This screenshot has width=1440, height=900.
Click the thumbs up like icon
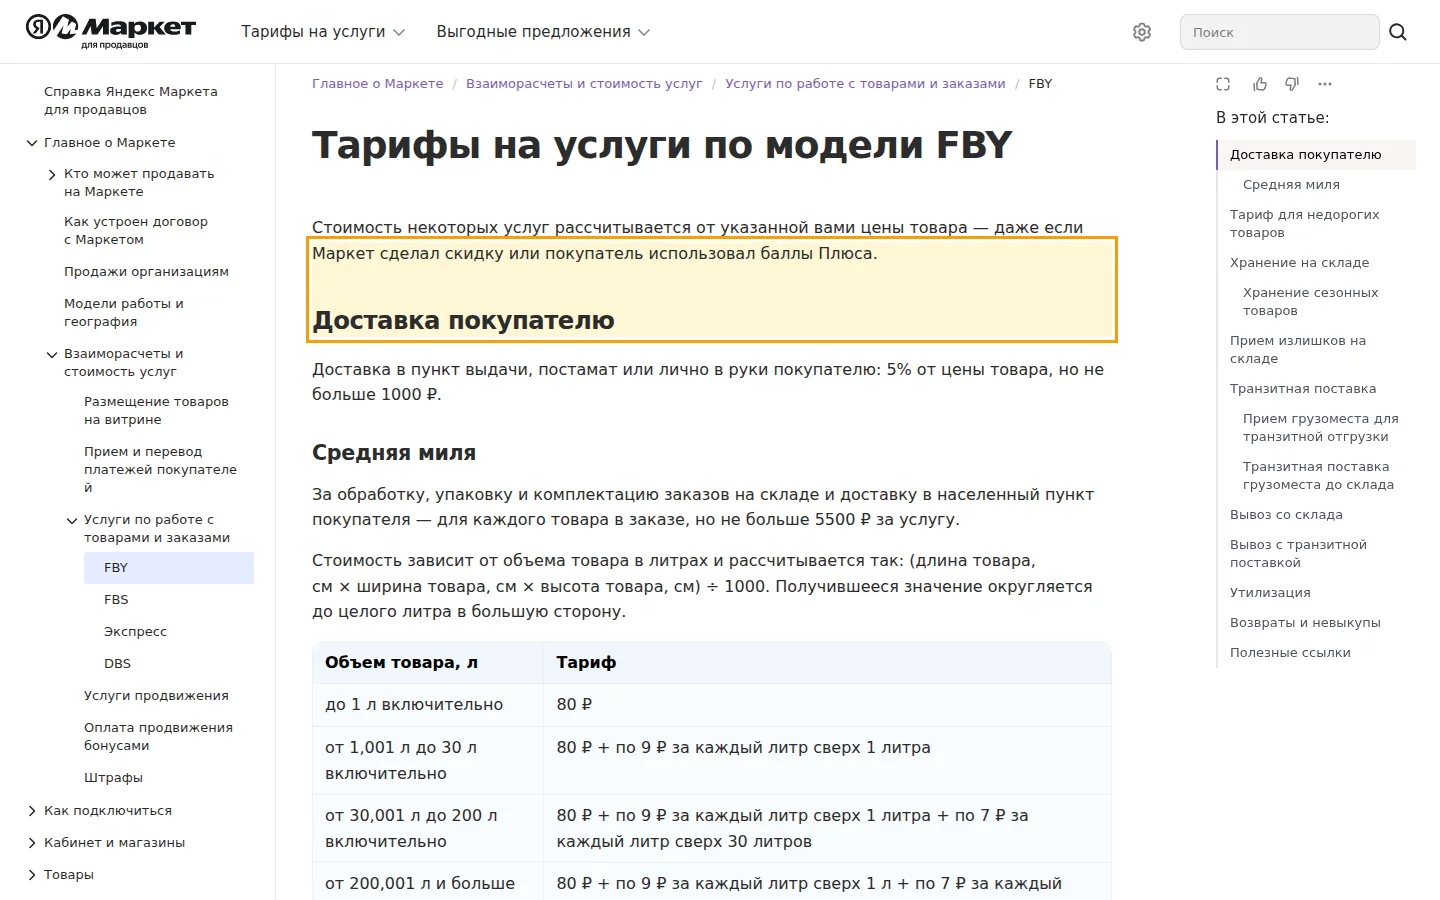click(1260, 84)
